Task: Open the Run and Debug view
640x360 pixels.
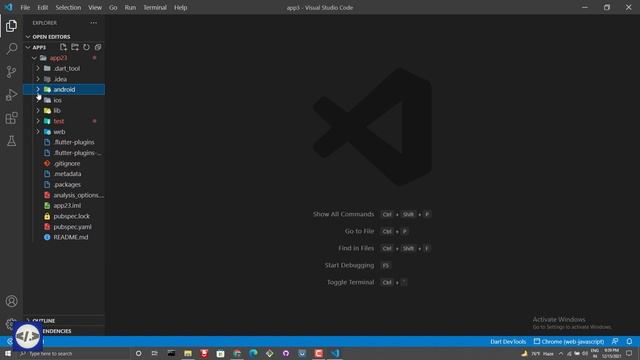Action: [11, 95]
